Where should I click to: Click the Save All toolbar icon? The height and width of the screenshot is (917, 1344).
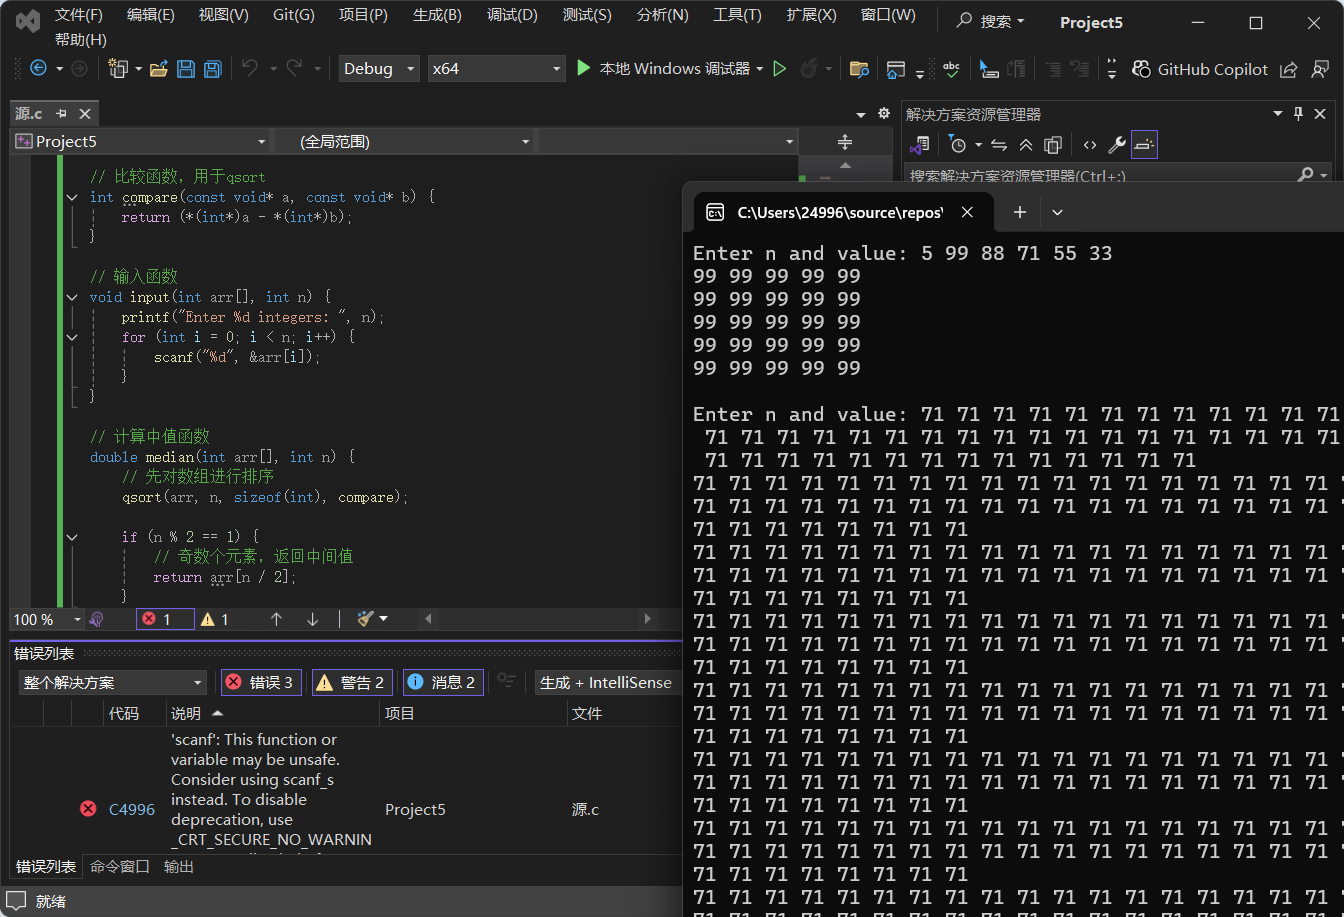pos(212,69)
